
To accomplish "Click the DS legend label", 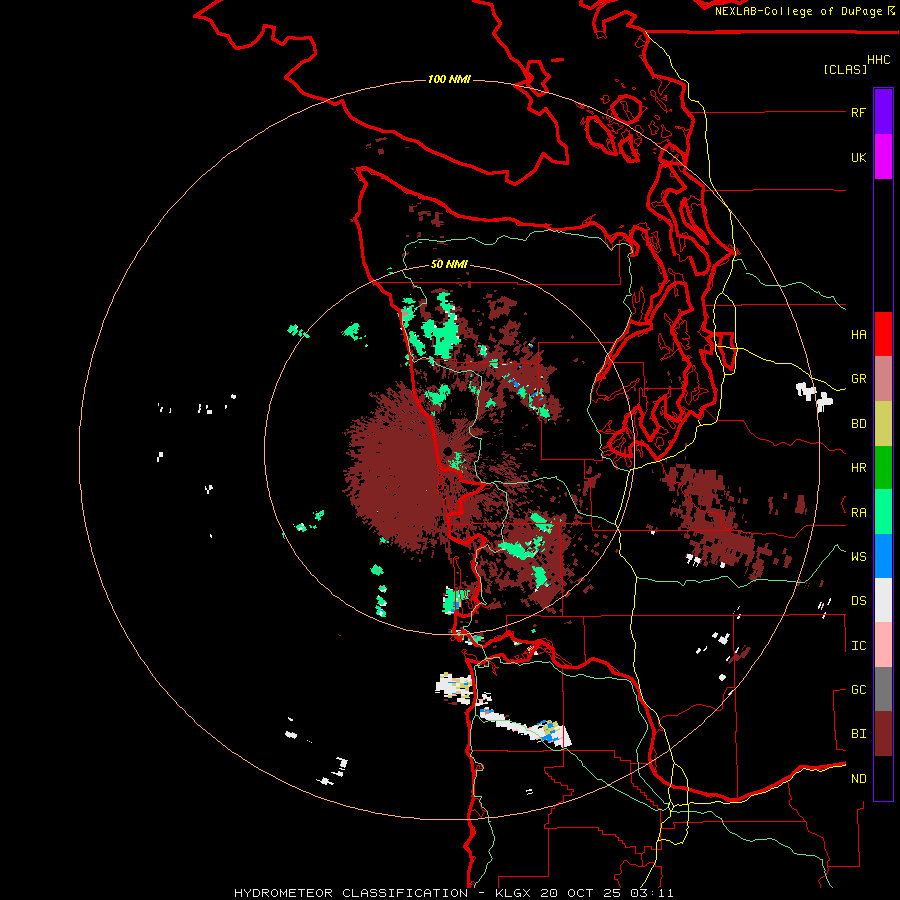I will [858, 600].
